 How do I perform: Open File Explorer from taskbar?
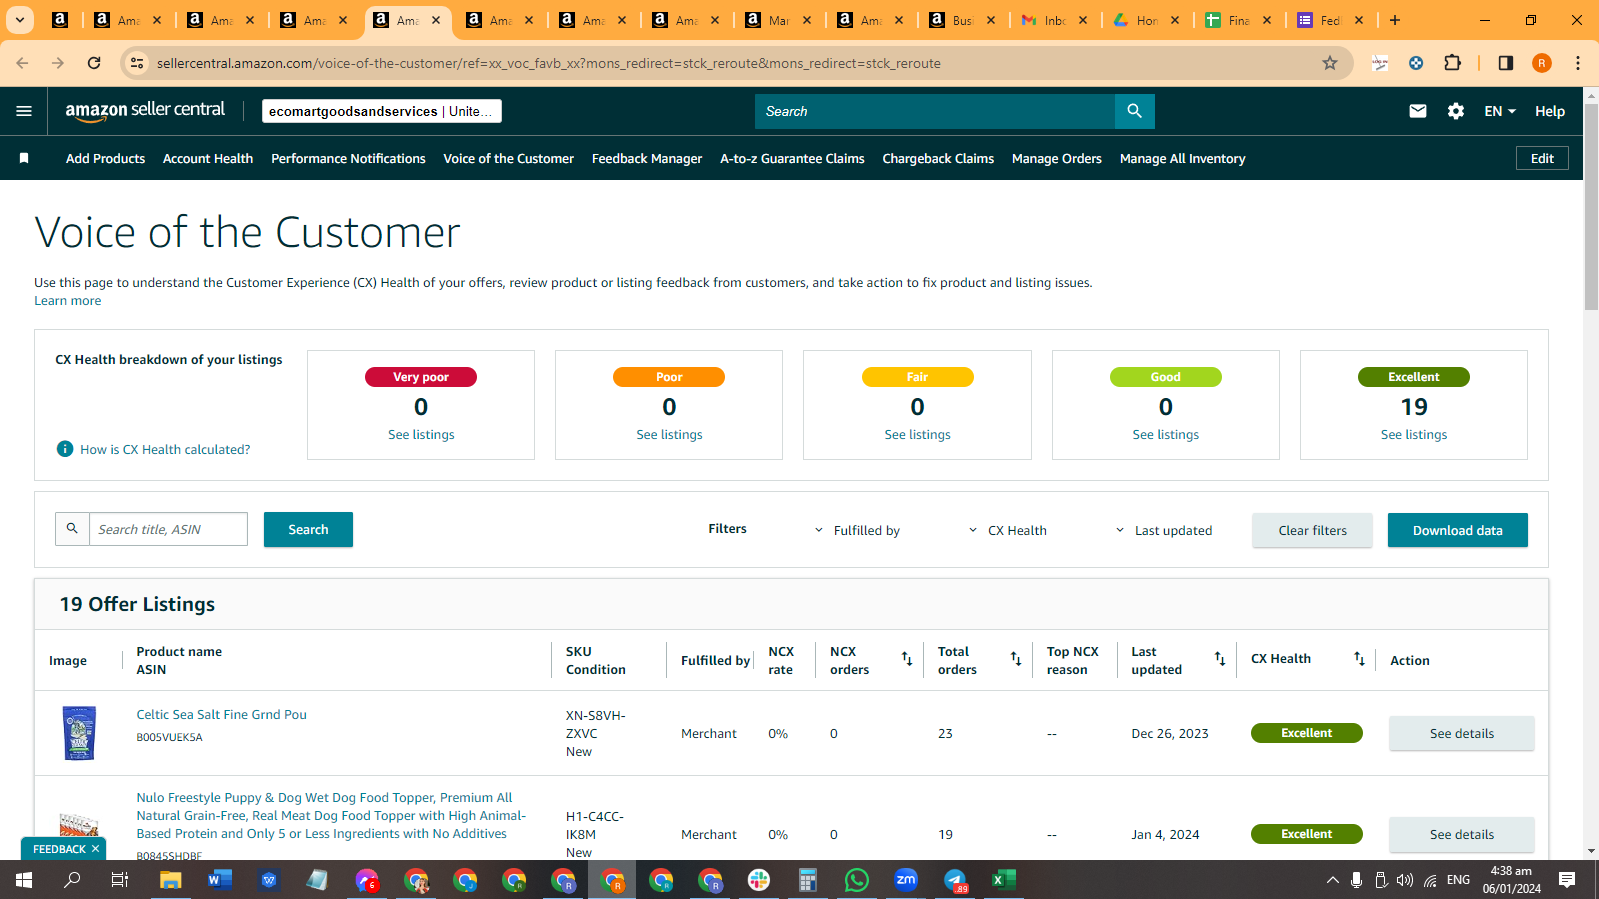[x=170, y=880]
